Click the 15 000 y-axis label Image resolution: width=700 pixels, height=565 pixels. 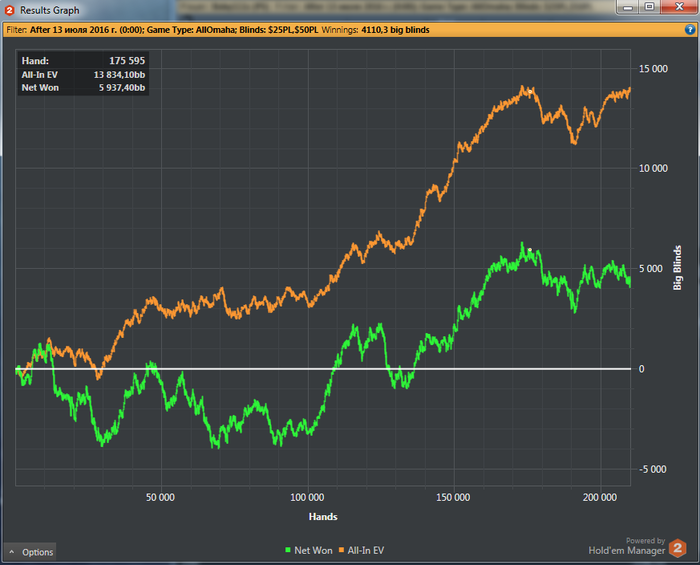[x=653, y=69]
